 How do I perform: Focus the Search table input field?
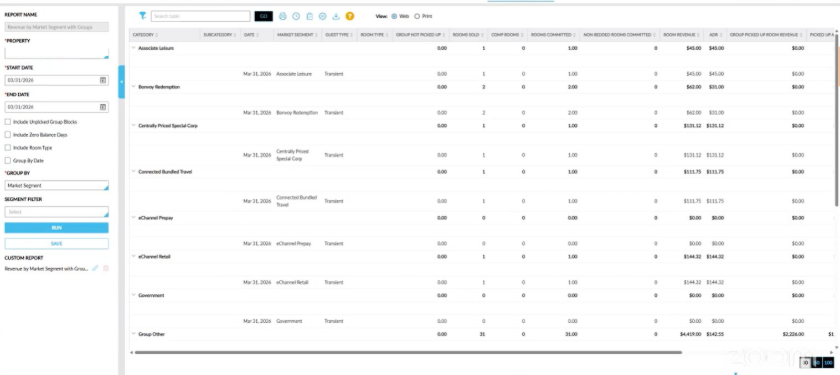click(200, 16)
